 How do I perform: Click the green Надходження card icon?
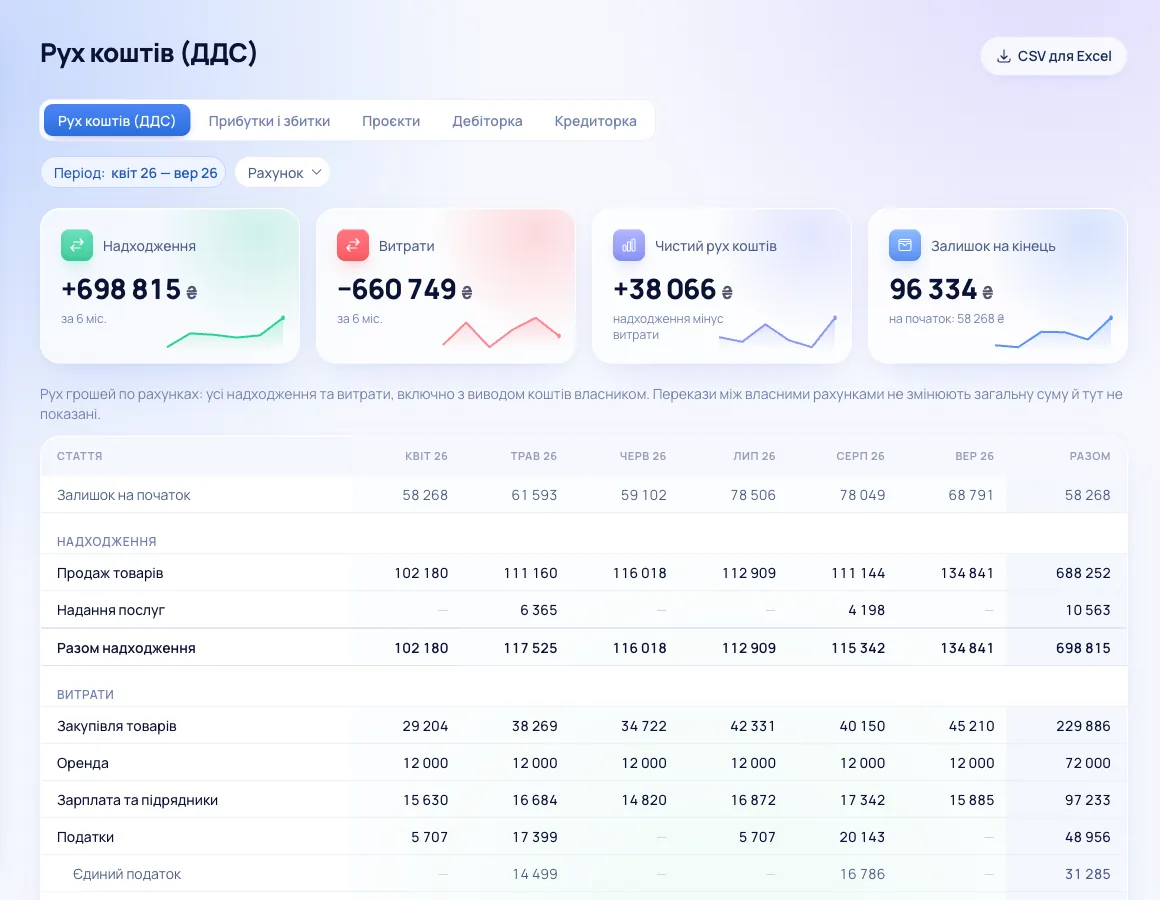77,246
